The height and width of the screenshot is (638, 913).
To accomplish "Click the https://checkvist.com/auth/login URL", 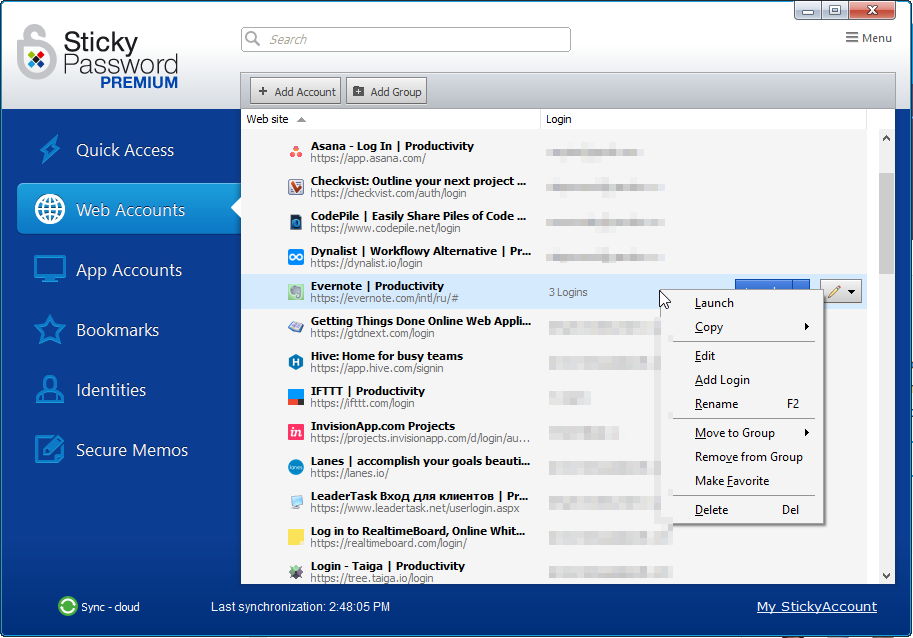I will click(388, 193).
